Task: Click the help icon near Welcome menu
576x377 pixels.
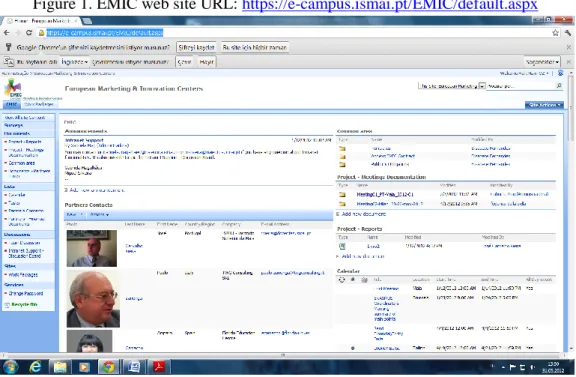Action: coord(561,73)
